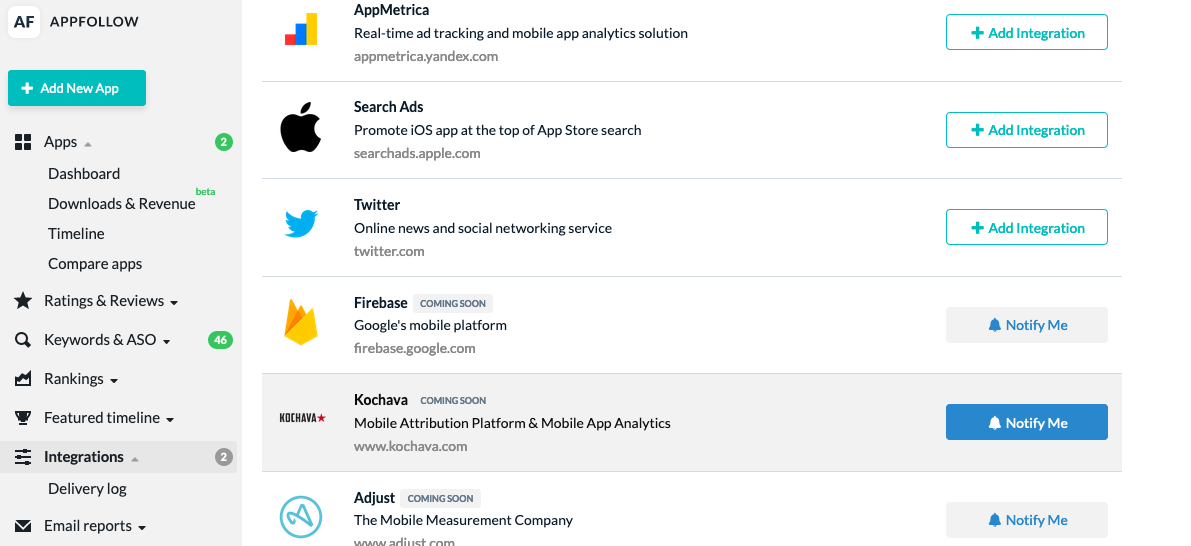This screenshot has width=1191, height=546.
Task: Click the Adjust circular logo
Action: [x=301, y=518]
